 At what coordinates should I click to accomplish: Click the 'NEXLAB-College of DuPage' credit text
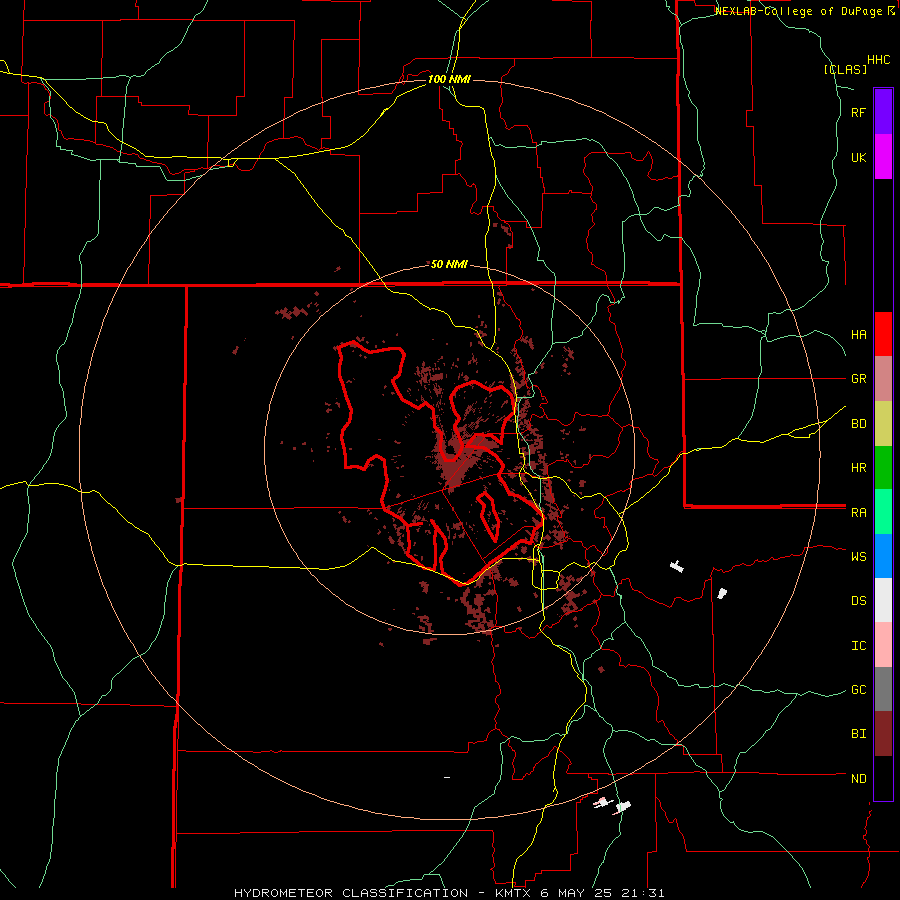(x=800, y=11)
